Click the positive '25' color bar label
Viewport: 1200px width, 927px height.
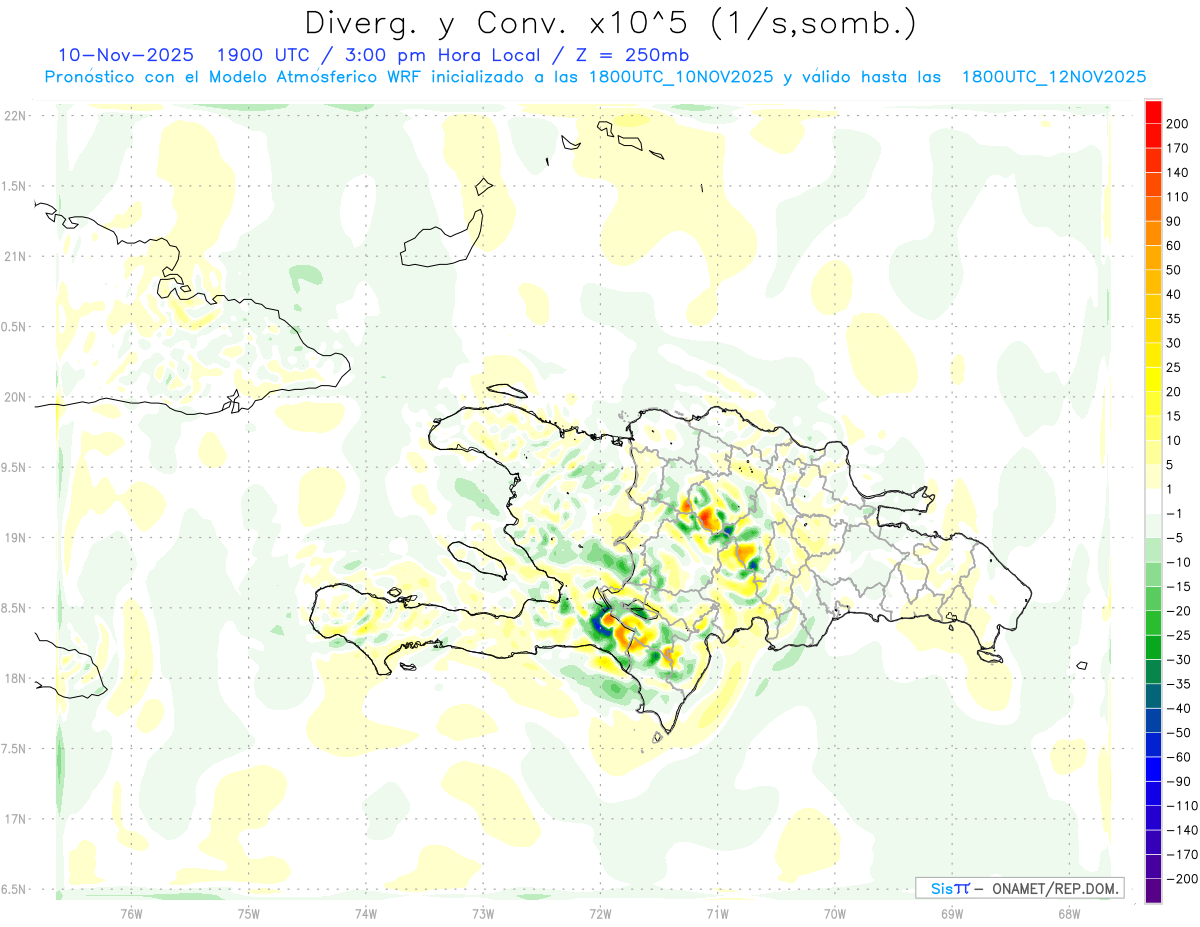tap(1174, 368)
